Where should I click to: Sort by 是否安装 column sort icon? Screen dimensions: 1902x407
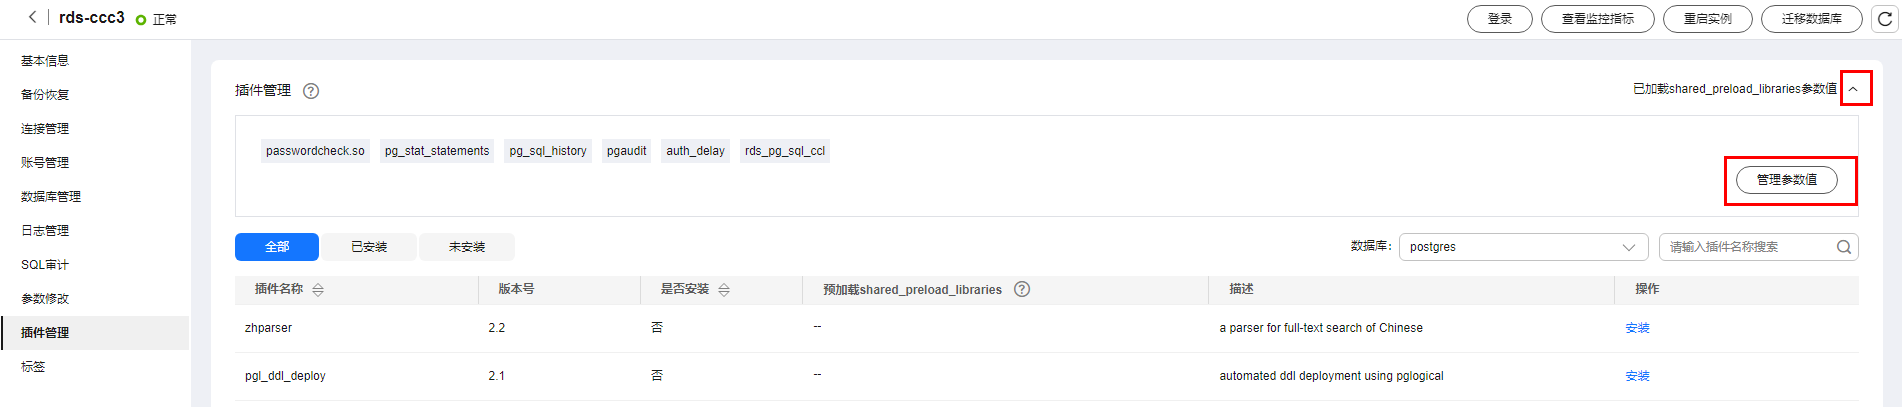[724, 290]
